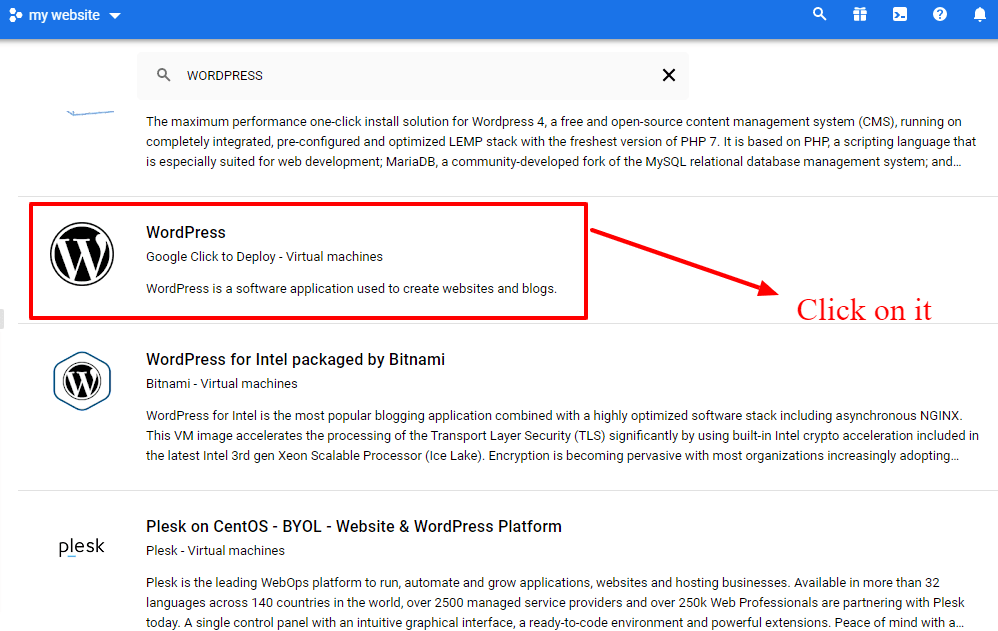998x631 pixels.
Task: Open the help question mark icon
Action: [x=940, y=14]
